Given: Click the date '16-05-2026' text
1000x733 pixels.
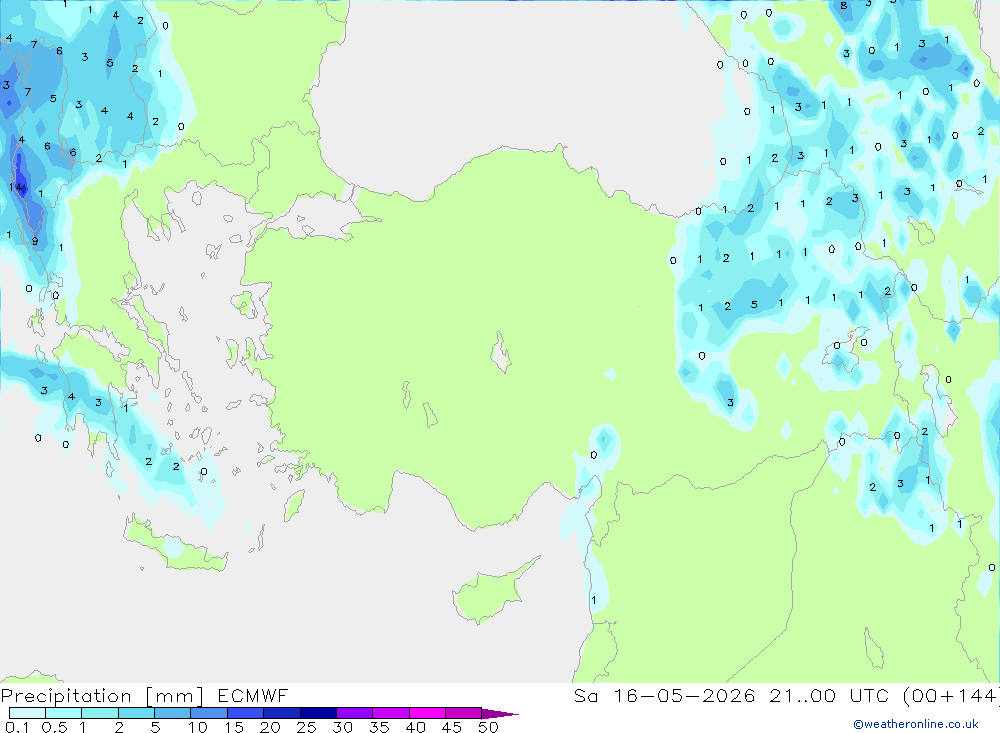Looking at the screenshot, I should (684, 695).
